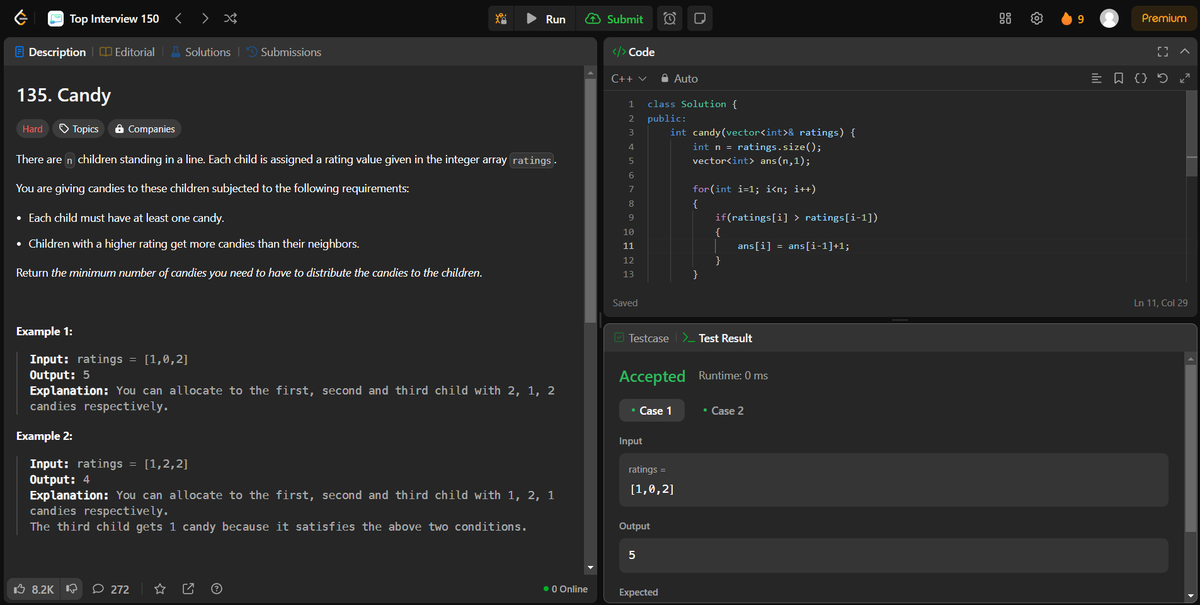
Task: Collapse the Code panel with the chevron
Action: click(1185, 51)
